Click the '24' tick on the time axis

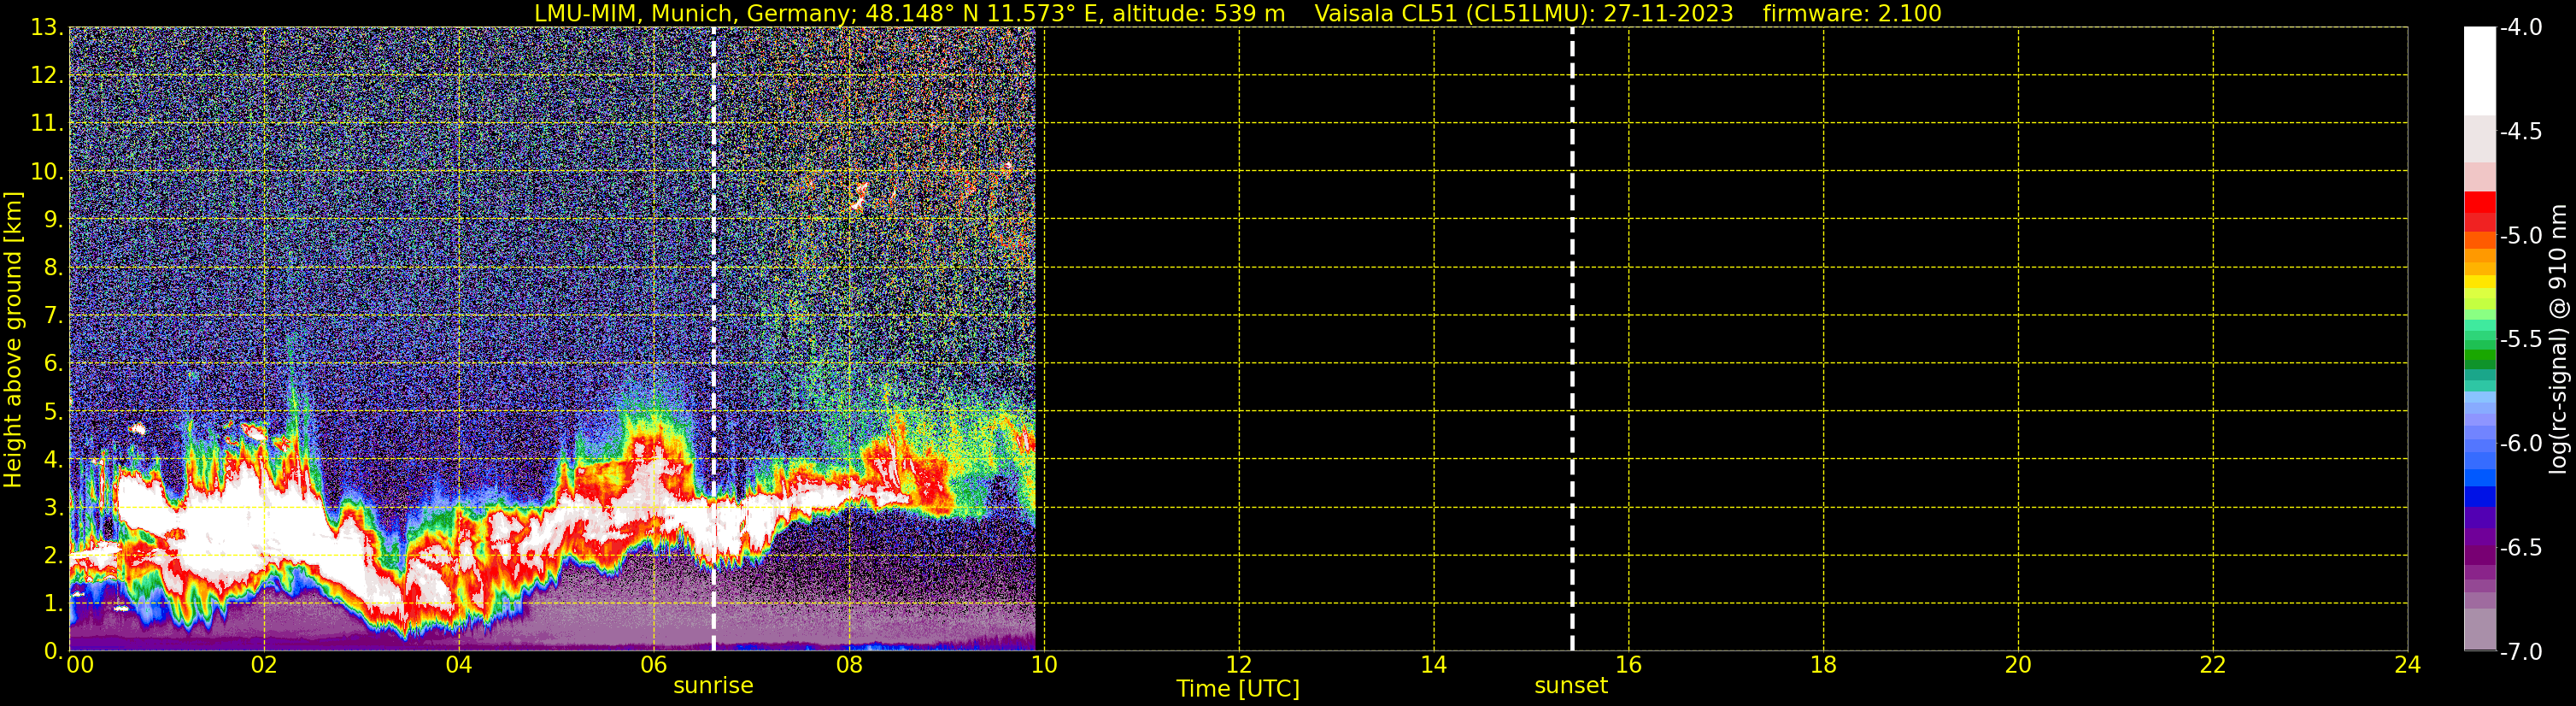point(2408,665)
